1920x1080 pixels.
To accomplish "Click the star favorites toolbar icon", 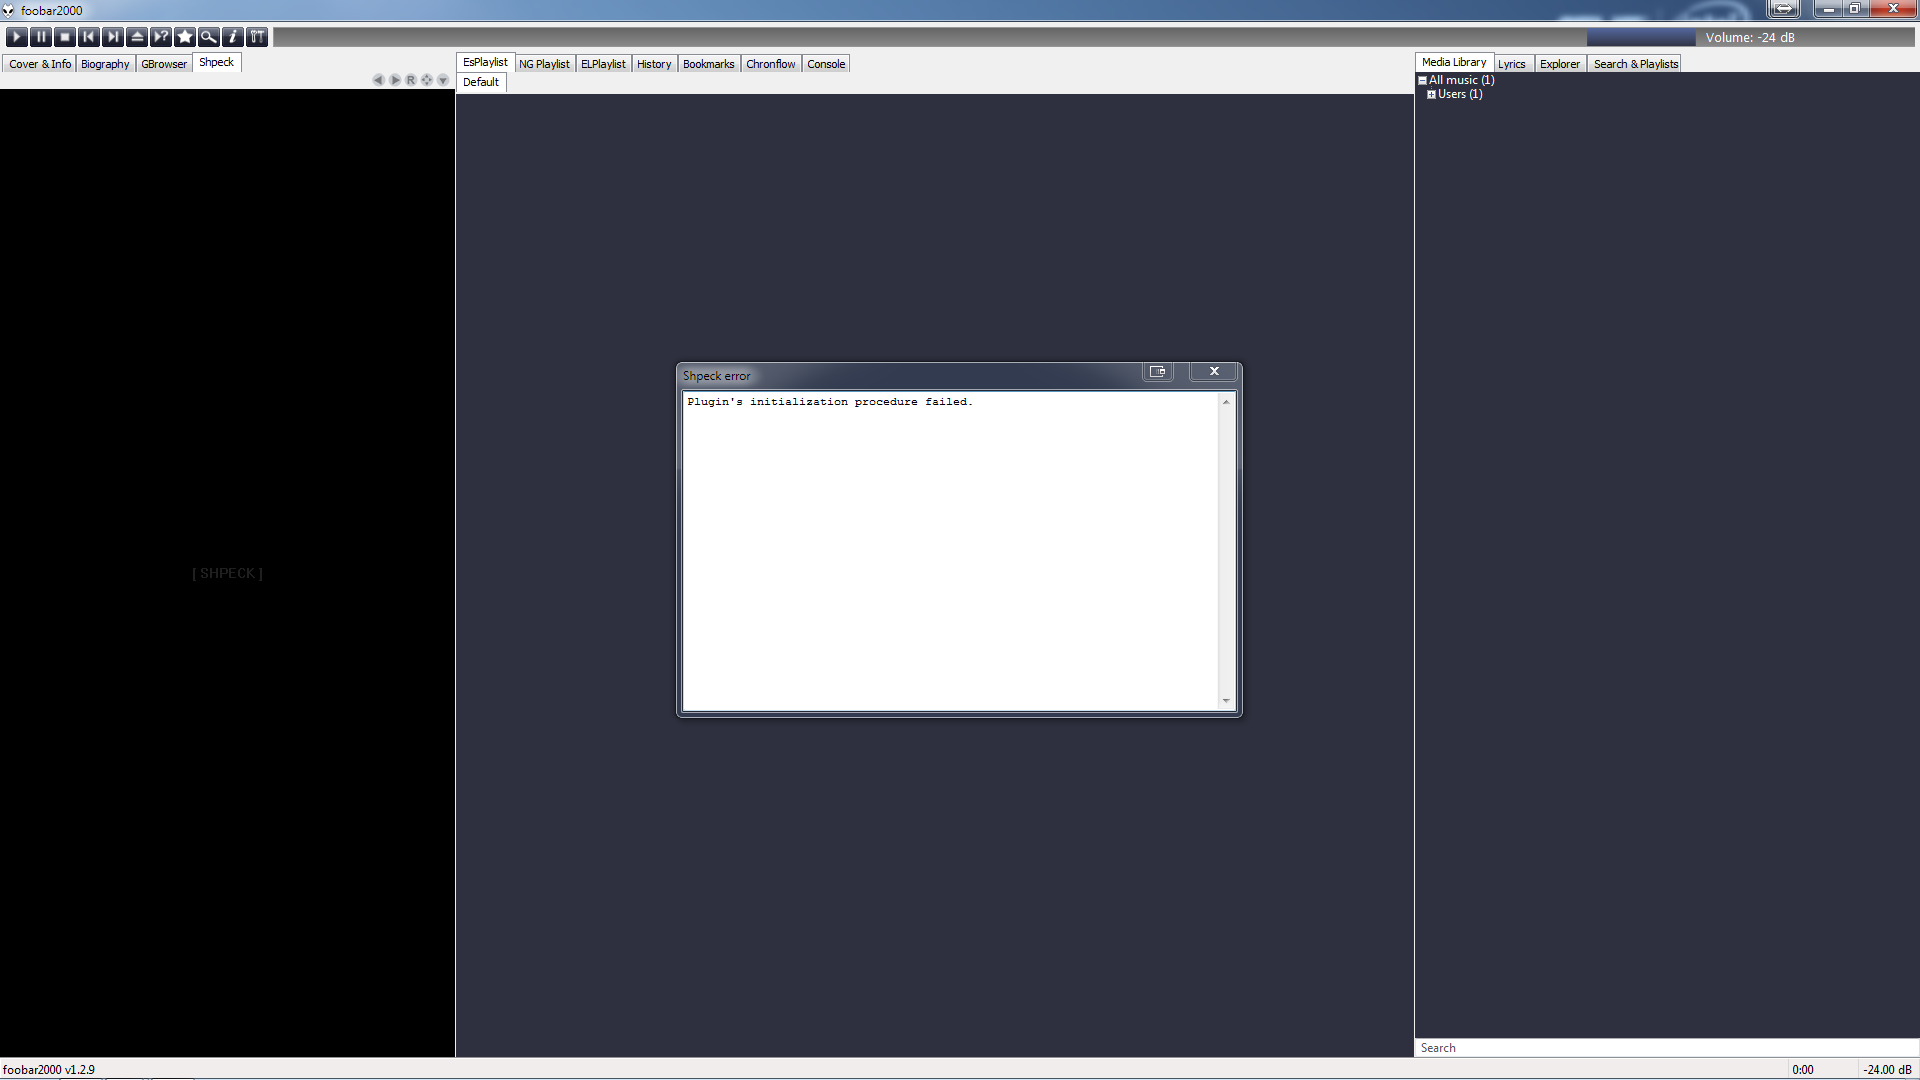I will coord(185,37).
